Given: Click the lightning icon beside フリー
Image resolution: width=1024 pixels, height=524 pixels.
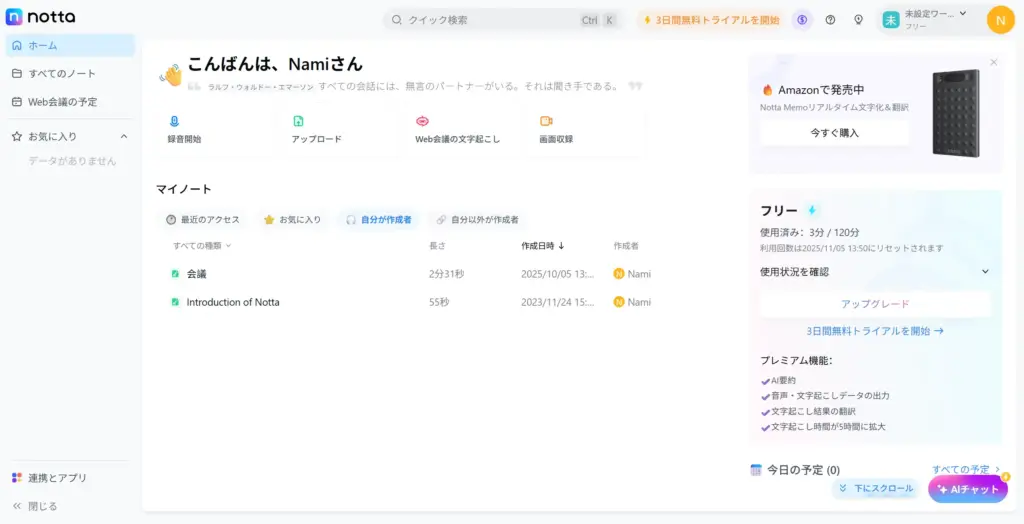Looking at the screenshot, I should 812,210.
